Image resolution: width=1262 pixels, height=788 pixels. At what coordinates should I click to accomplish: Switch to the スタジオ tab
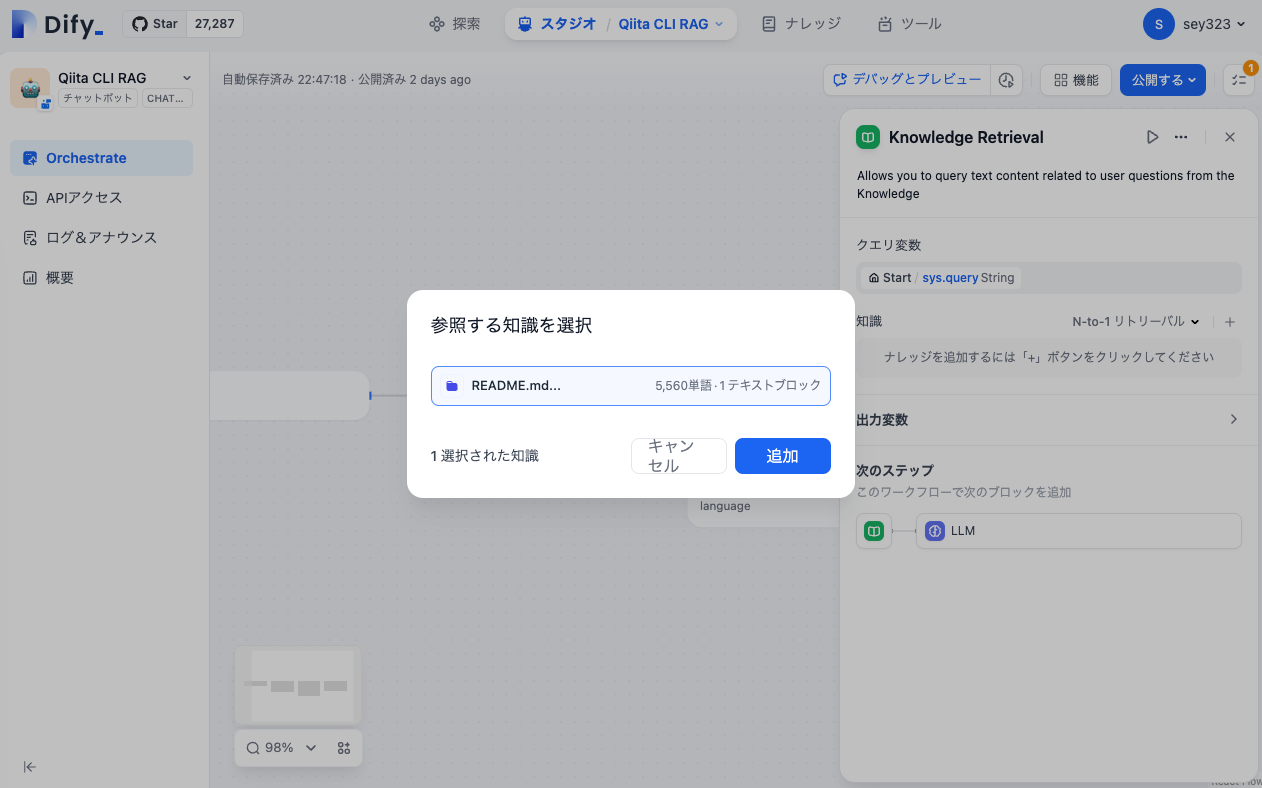[558, 24]
